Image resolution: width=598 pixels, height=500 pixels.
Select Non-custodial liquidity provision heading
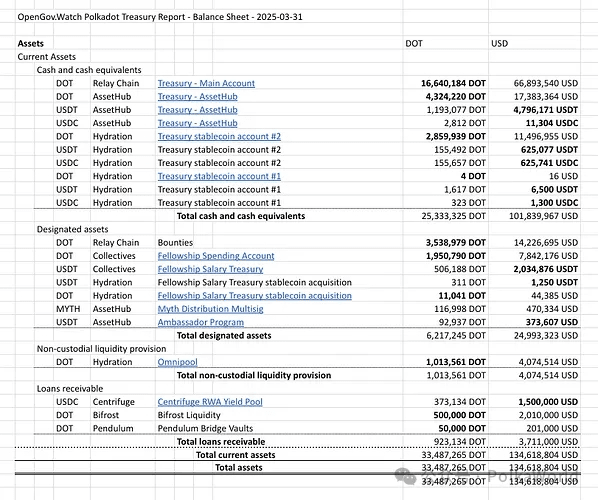[101, 349]
